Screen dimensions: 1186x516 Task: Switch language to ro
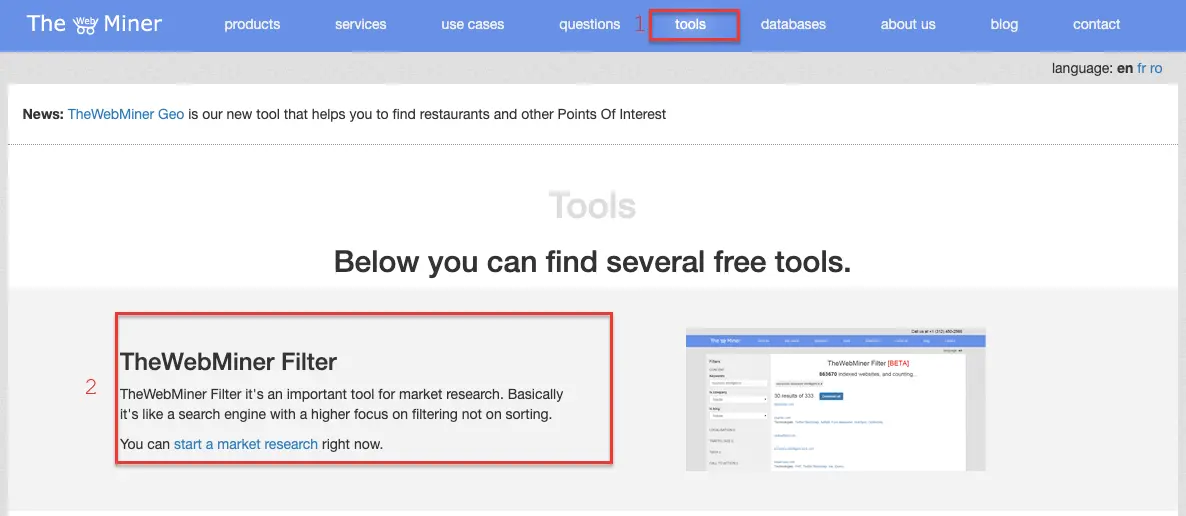1156,68
